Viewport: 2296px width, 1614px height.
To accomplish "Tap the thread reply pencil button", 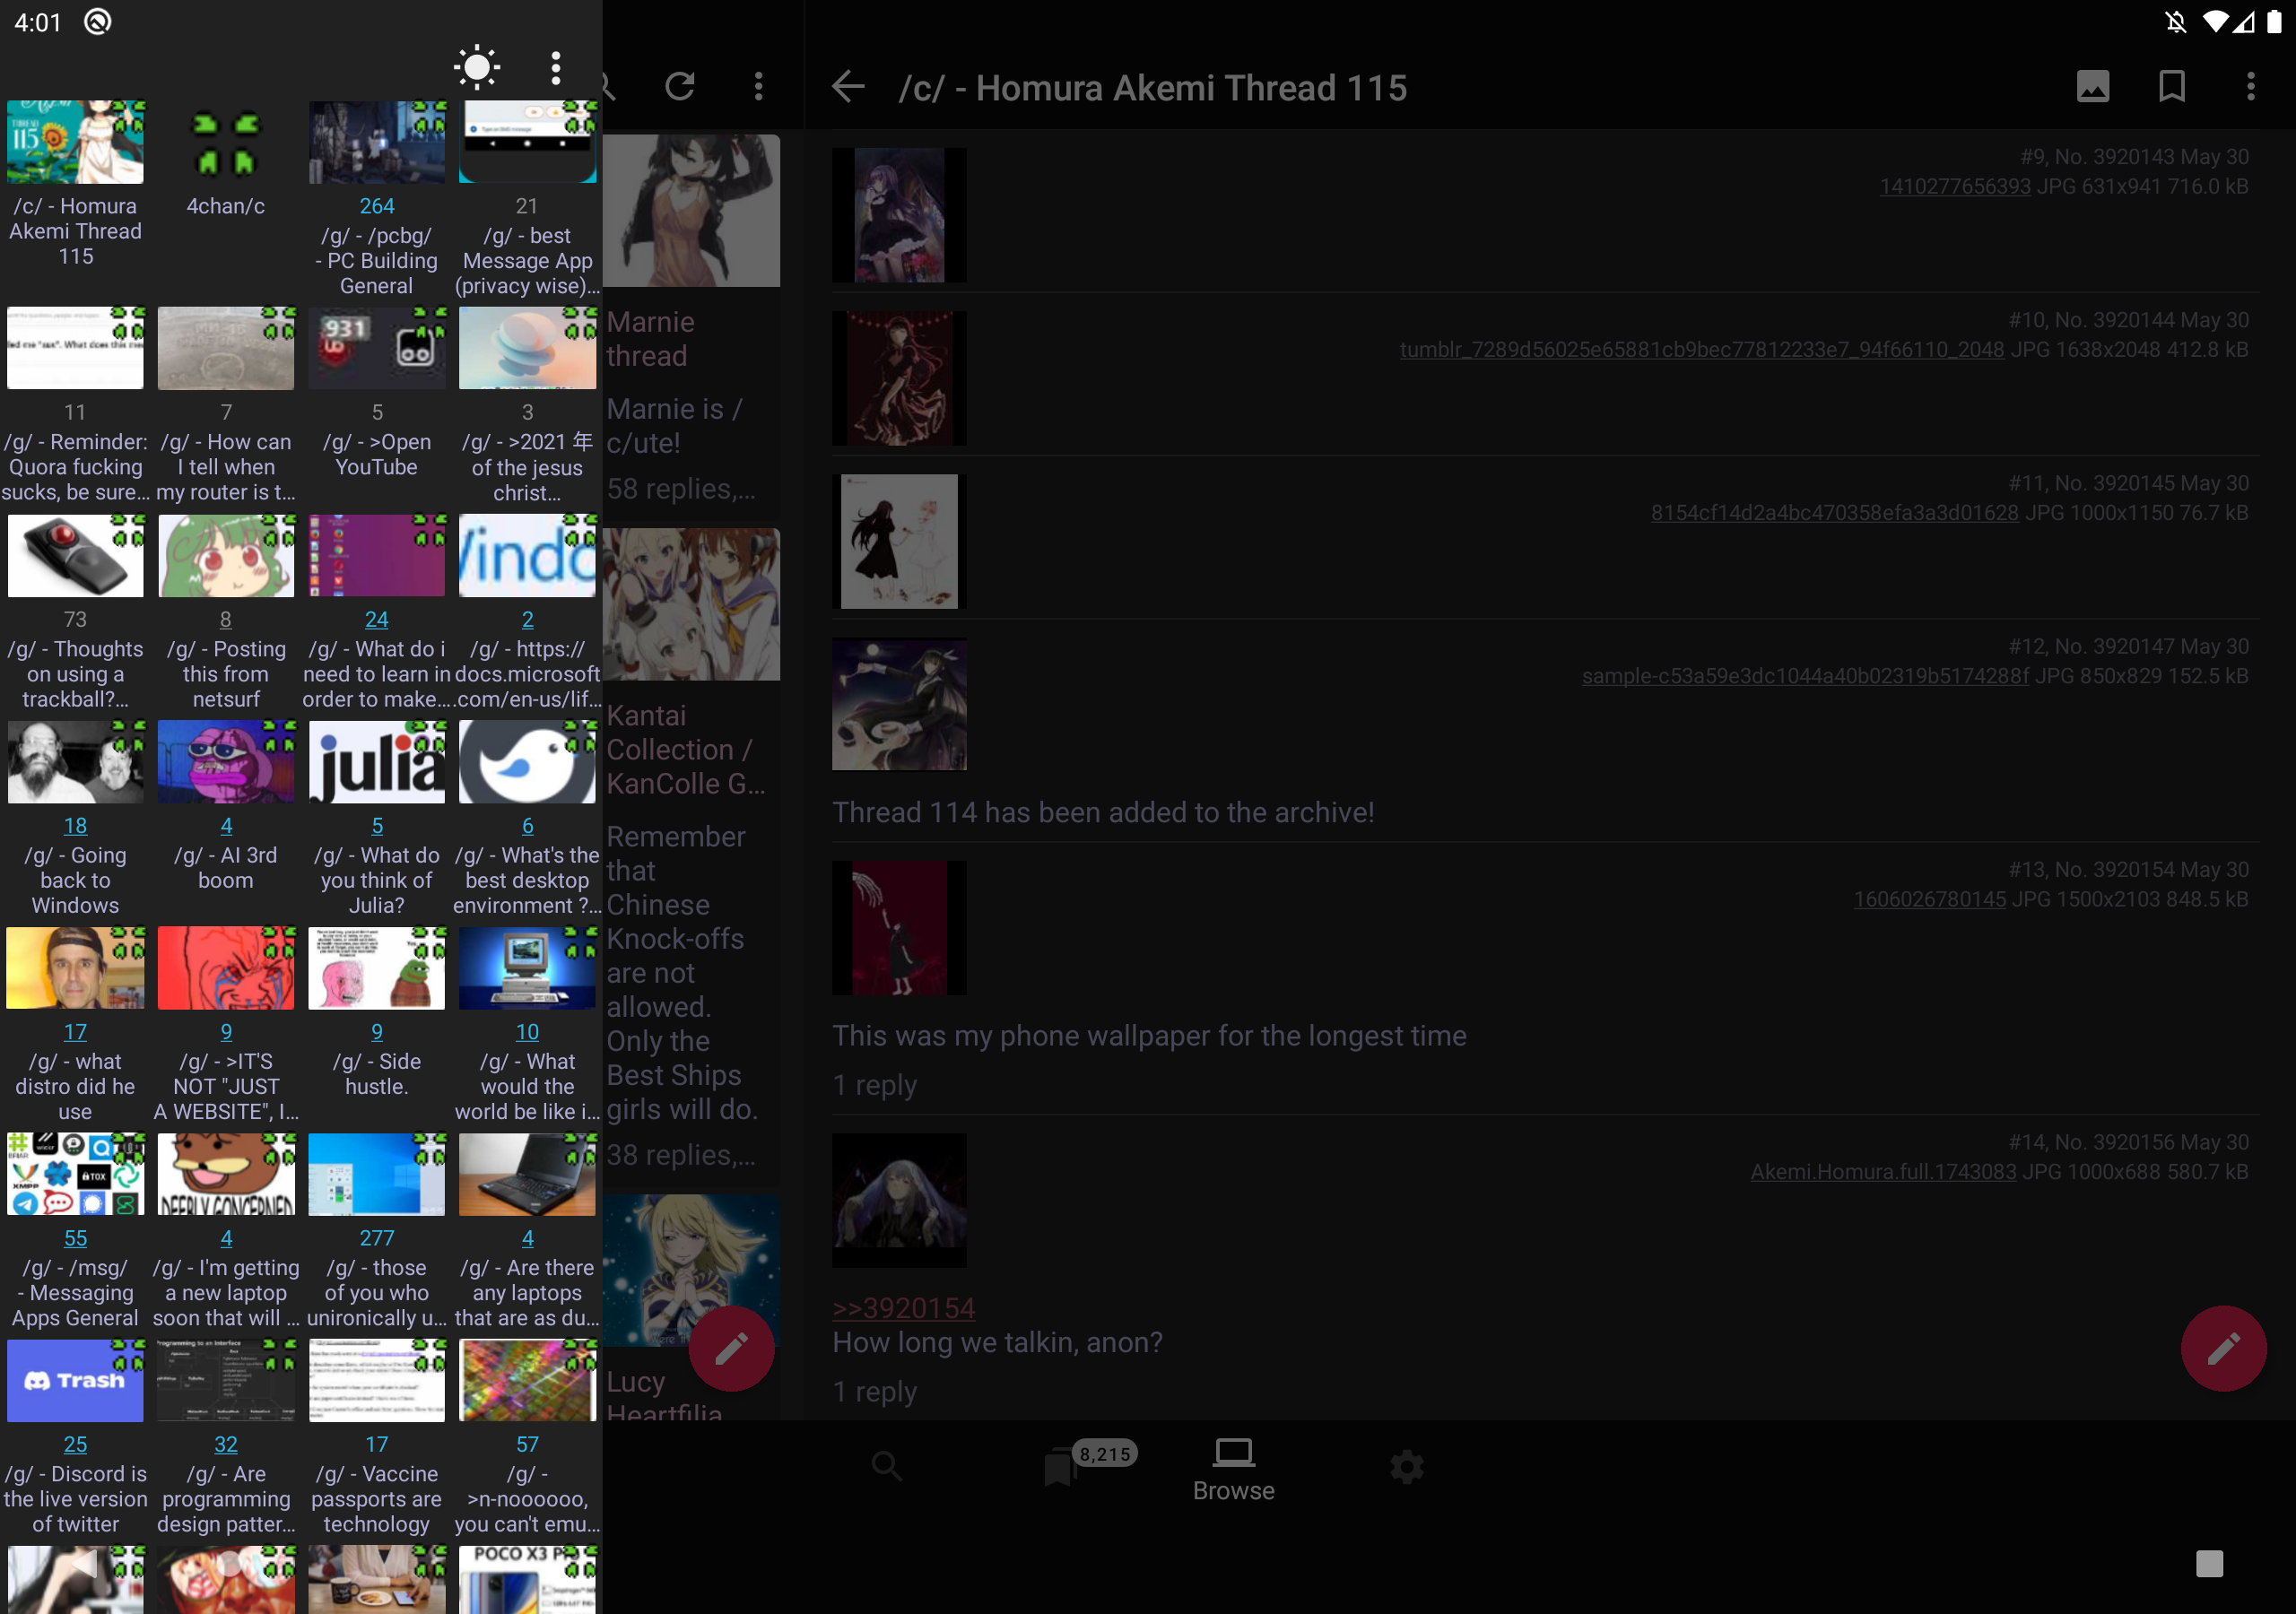I will (2223, 1349).
